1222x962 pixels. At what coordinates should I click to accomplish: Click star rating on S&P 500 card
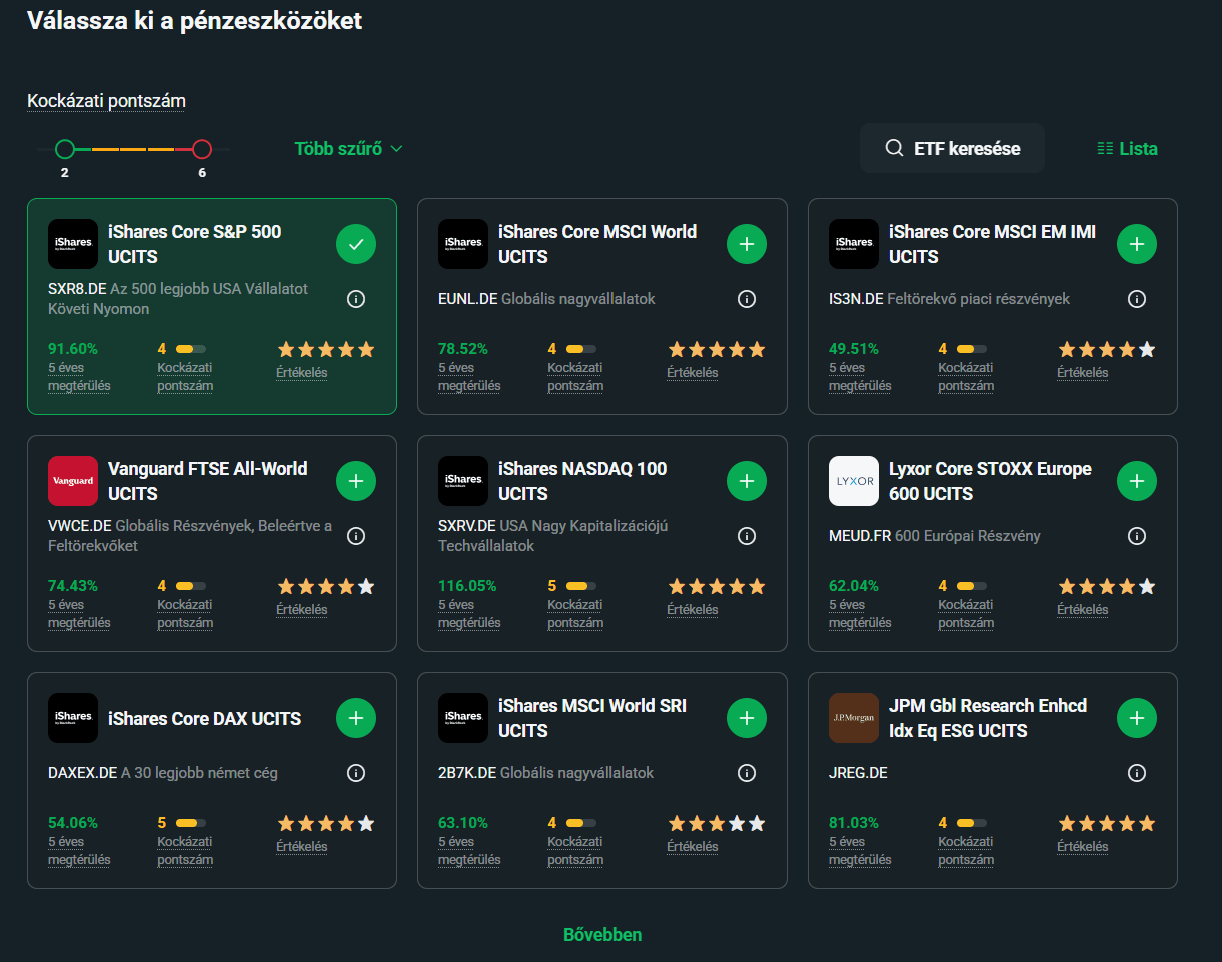pyautogui.click(x=326, y=349)
